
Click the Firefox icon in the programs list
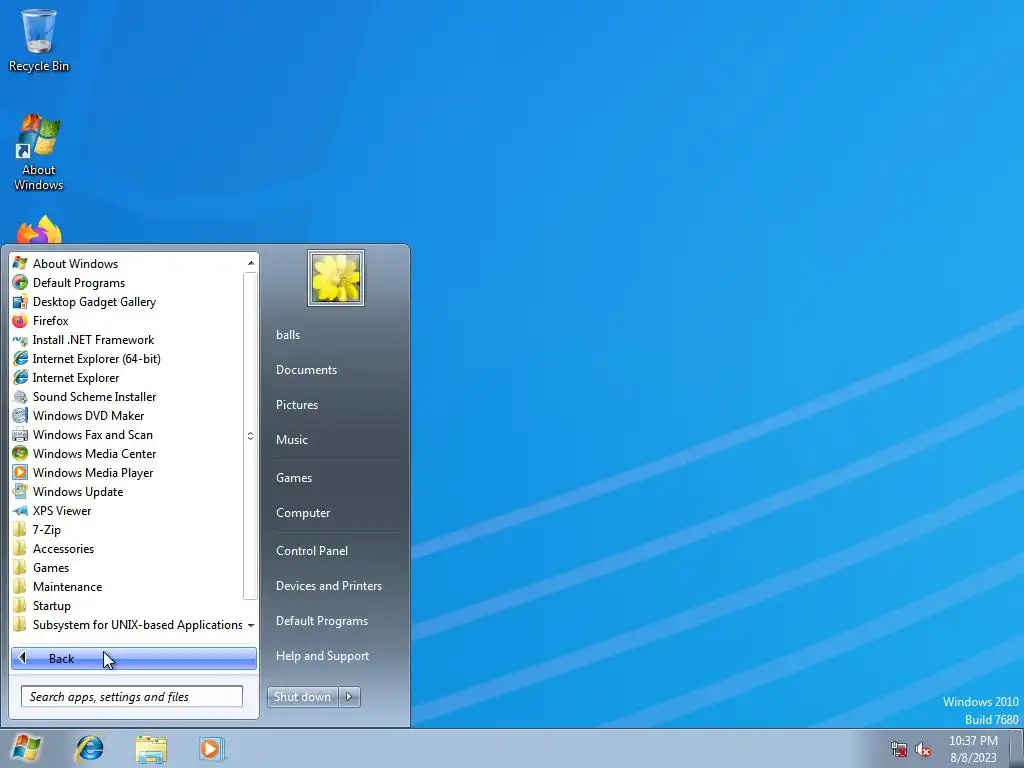coord(20,320)
